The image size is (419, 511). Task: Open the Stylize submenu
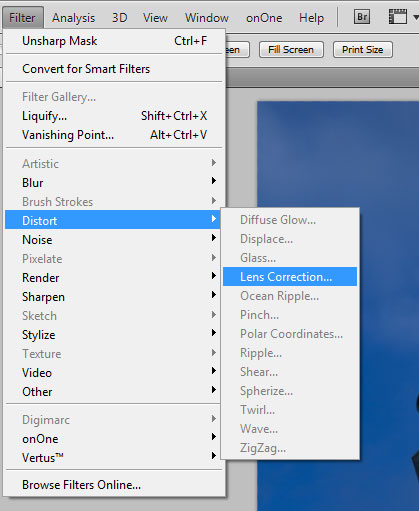[x=113, y=335]
